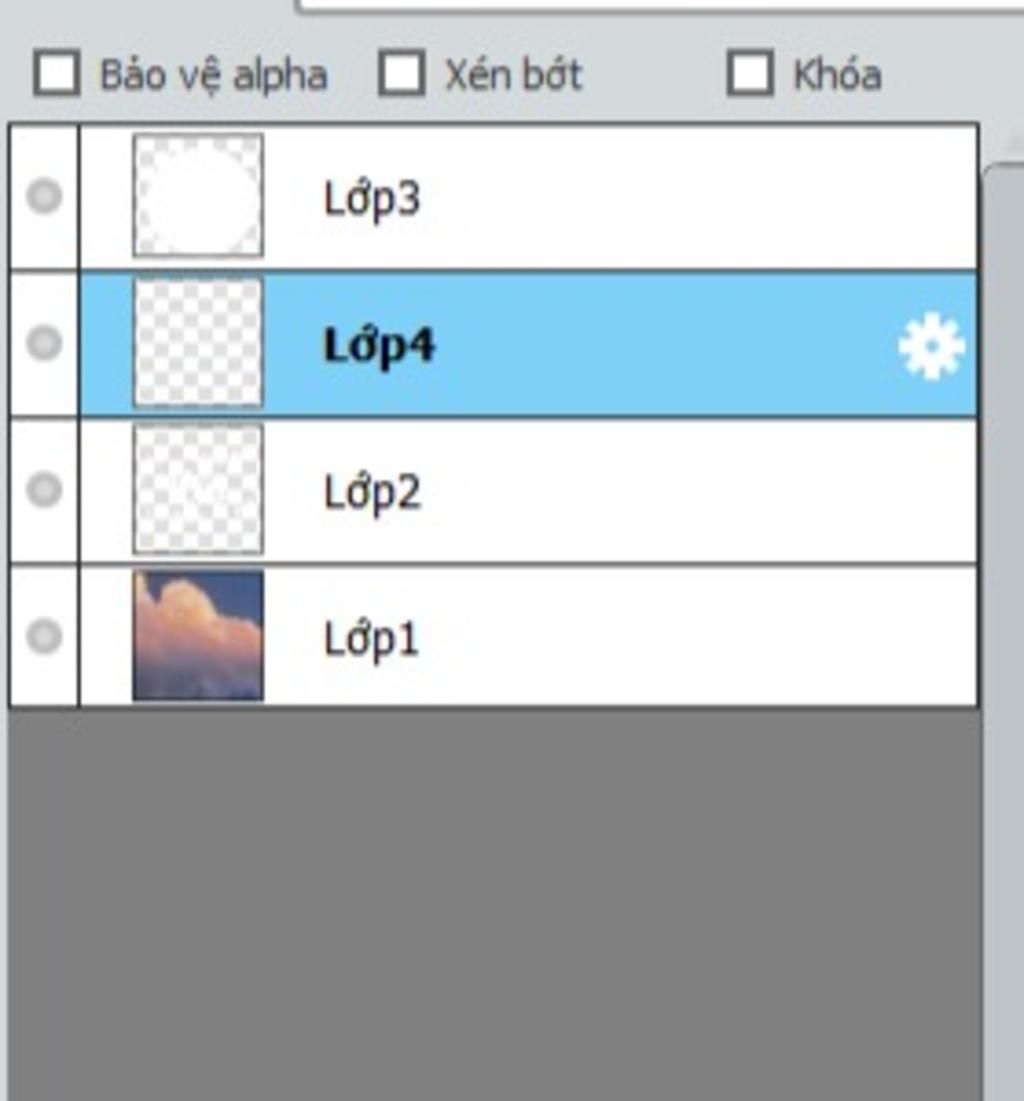Image resolution: width=1024 pixels, height=1101 pixels.
Task: Select the Lớp3 layer name
Action: point(372,200)
